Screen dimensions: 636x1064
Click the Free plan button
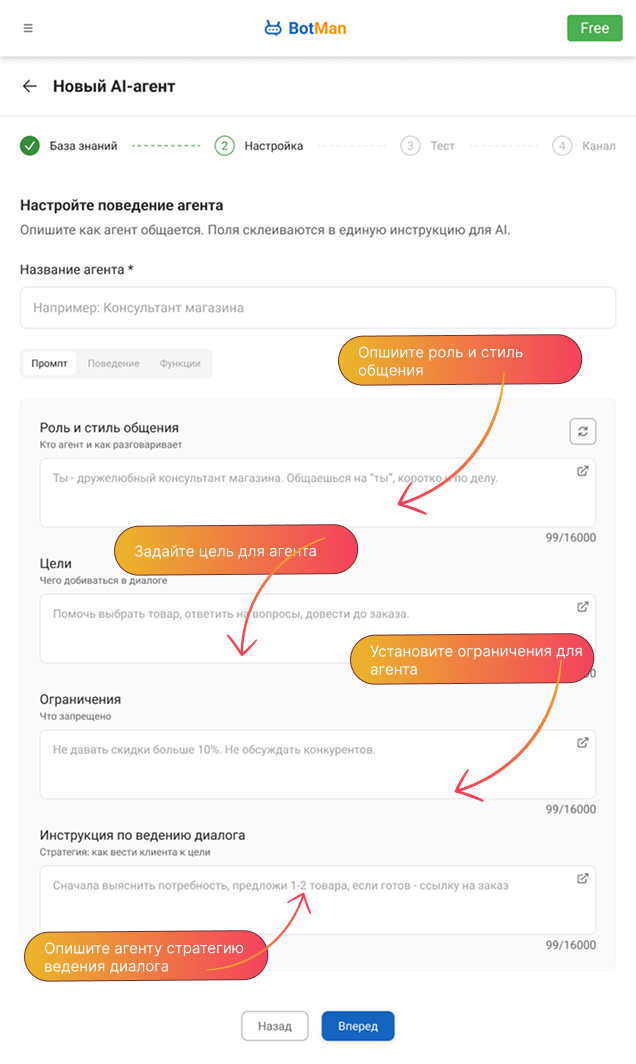pyautogui.click(x=594, y=28)
